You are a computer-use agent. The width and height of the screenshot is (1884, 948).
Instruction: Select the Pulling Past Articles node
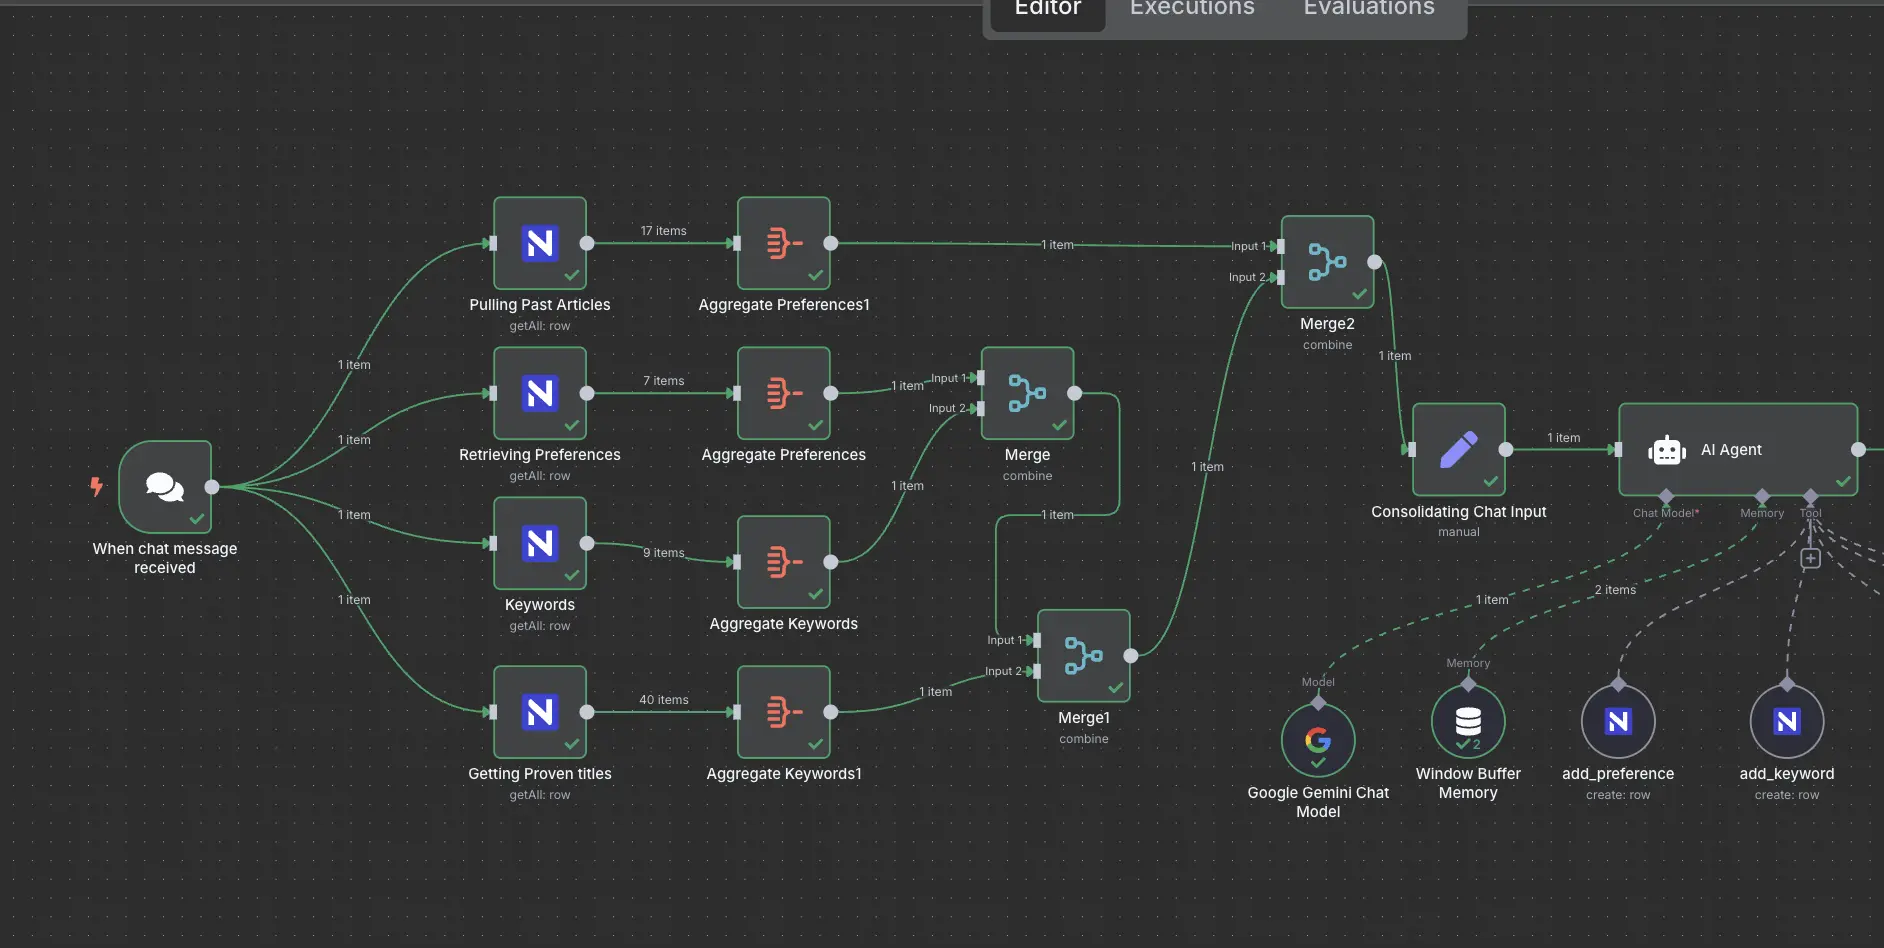tap(540, 243)
